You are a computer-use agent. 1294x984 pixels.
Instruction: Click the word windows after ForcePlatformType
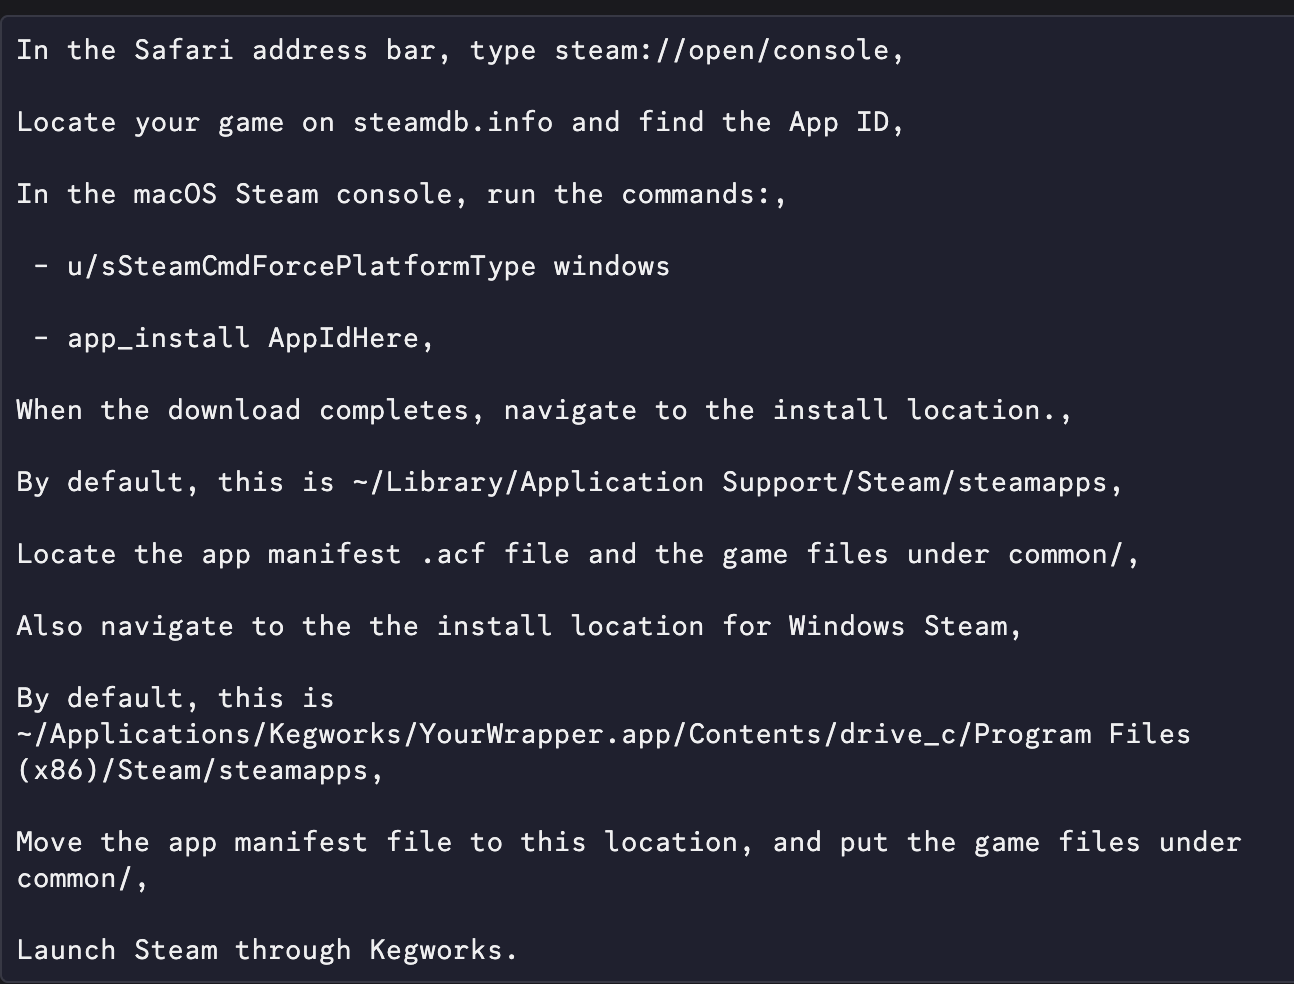coord(612,266)
